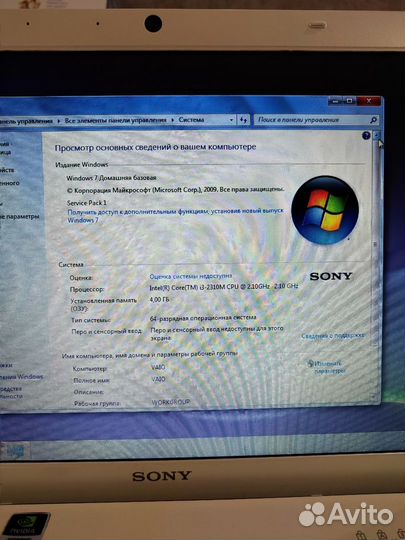Open the help question mark icon

click(x=366, y=135)
